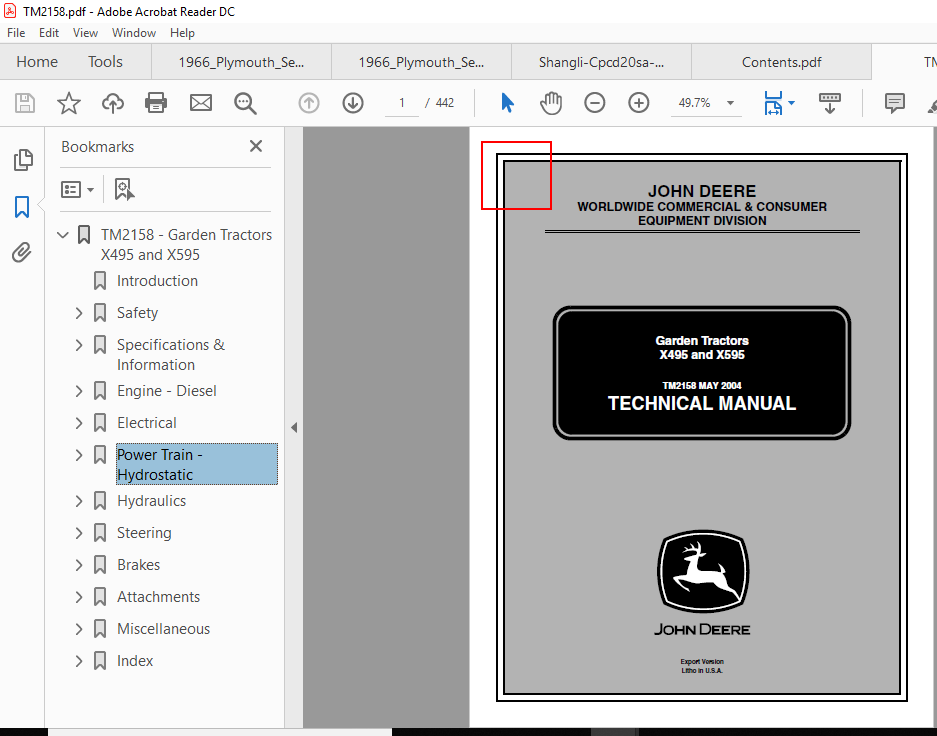Screen dimensions: 937x736
Task: Open the Page Thumbnails panel
Action: [23, 160]
